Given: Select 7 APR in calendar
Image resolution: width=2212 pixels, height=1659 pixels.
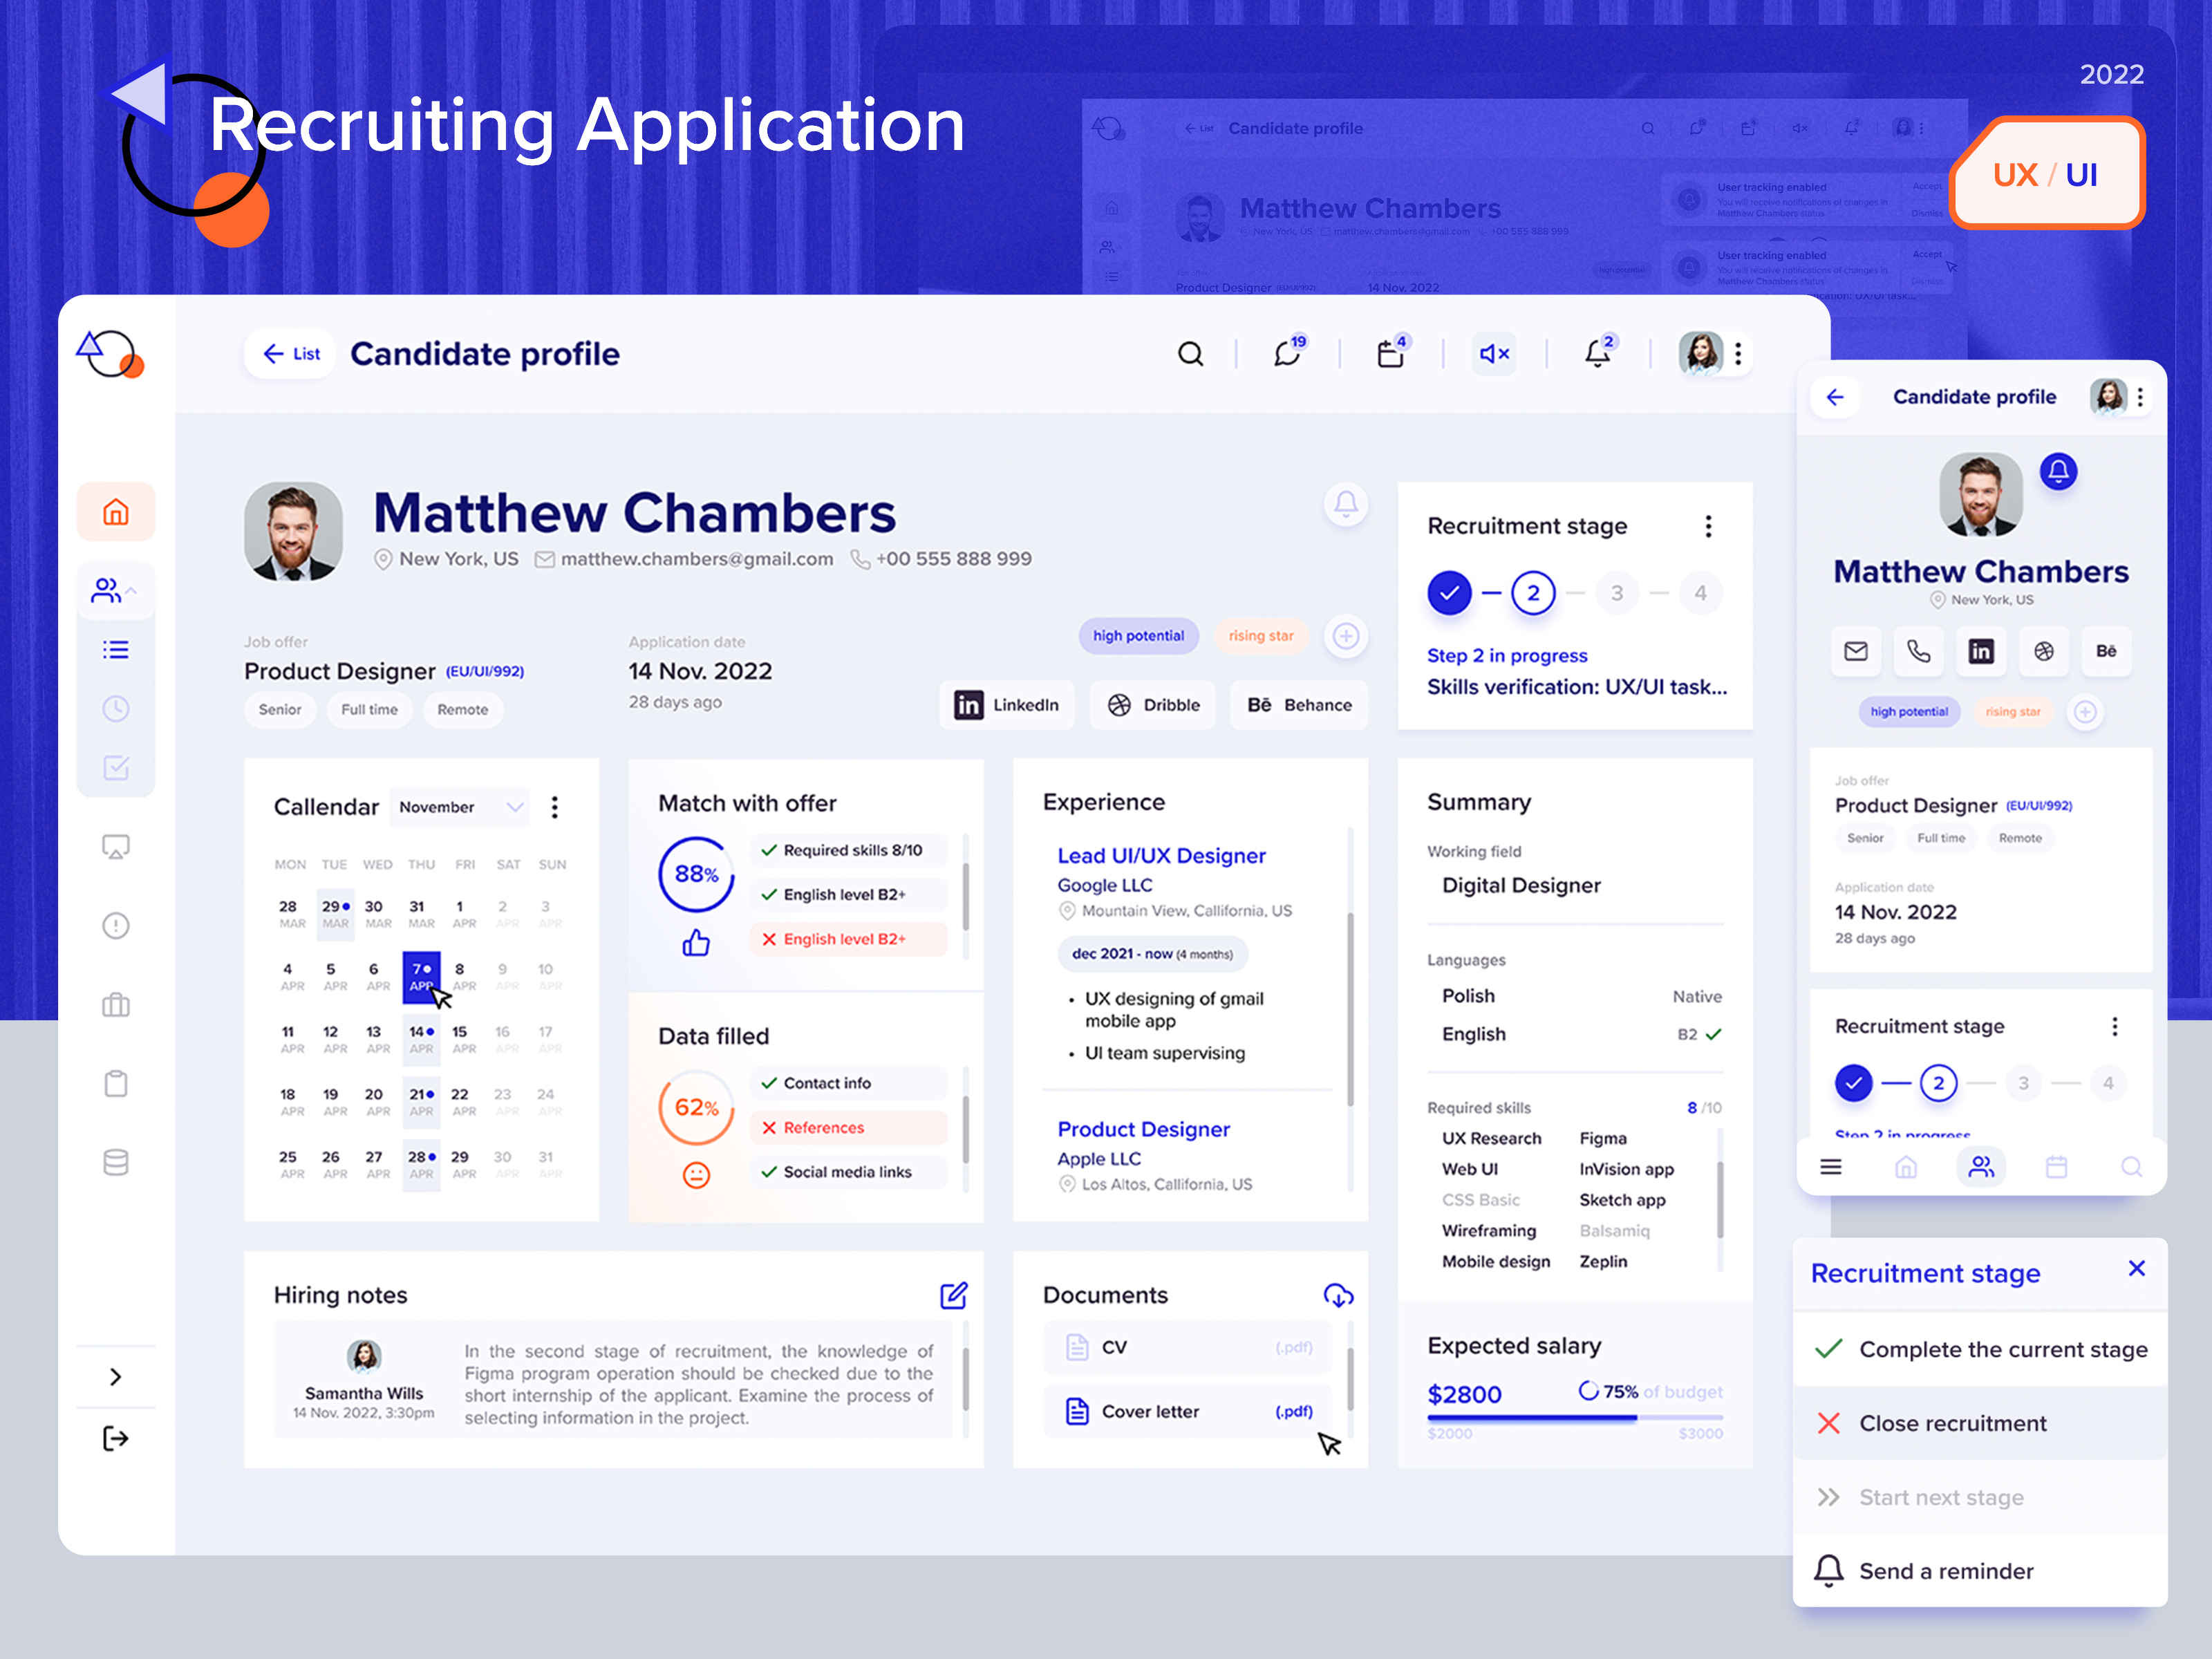Looking at the screenshot, I should pyautogui.click(x=421, y=977).
